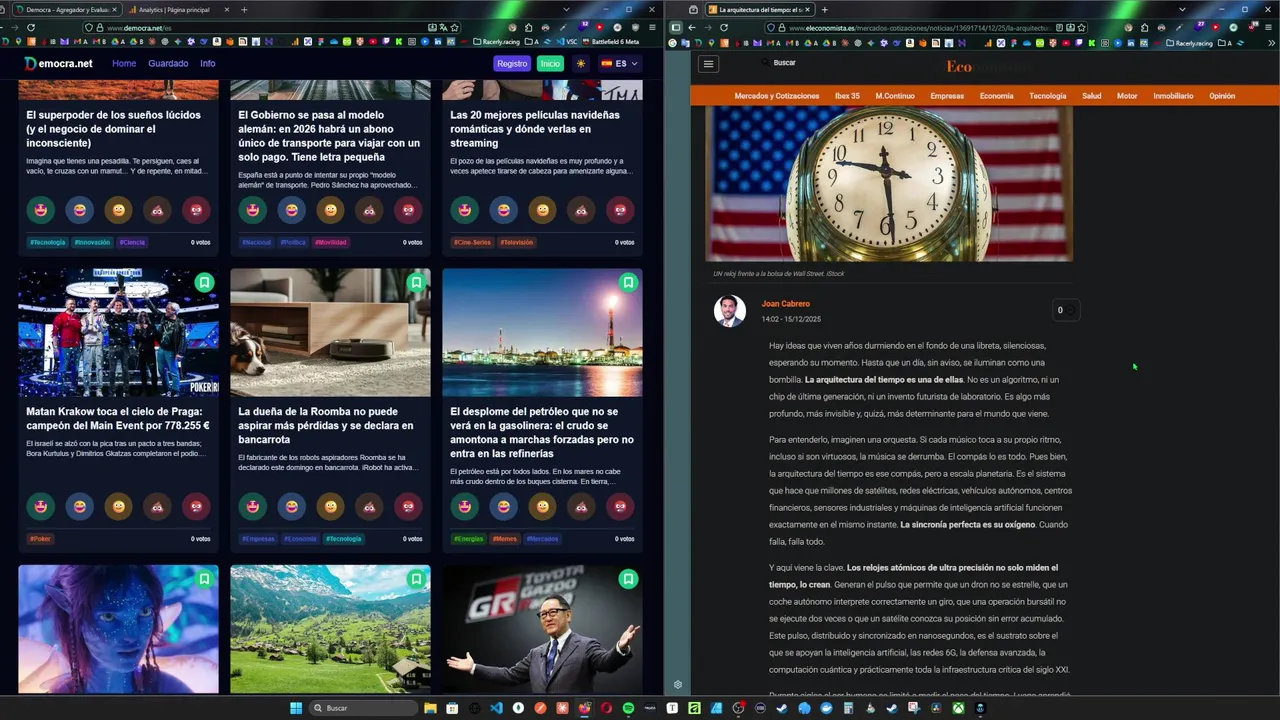The height and width of the screenshot is (720, 1280).
Task: Select the #Movilidad tag
Action: (x=331, y=242)
